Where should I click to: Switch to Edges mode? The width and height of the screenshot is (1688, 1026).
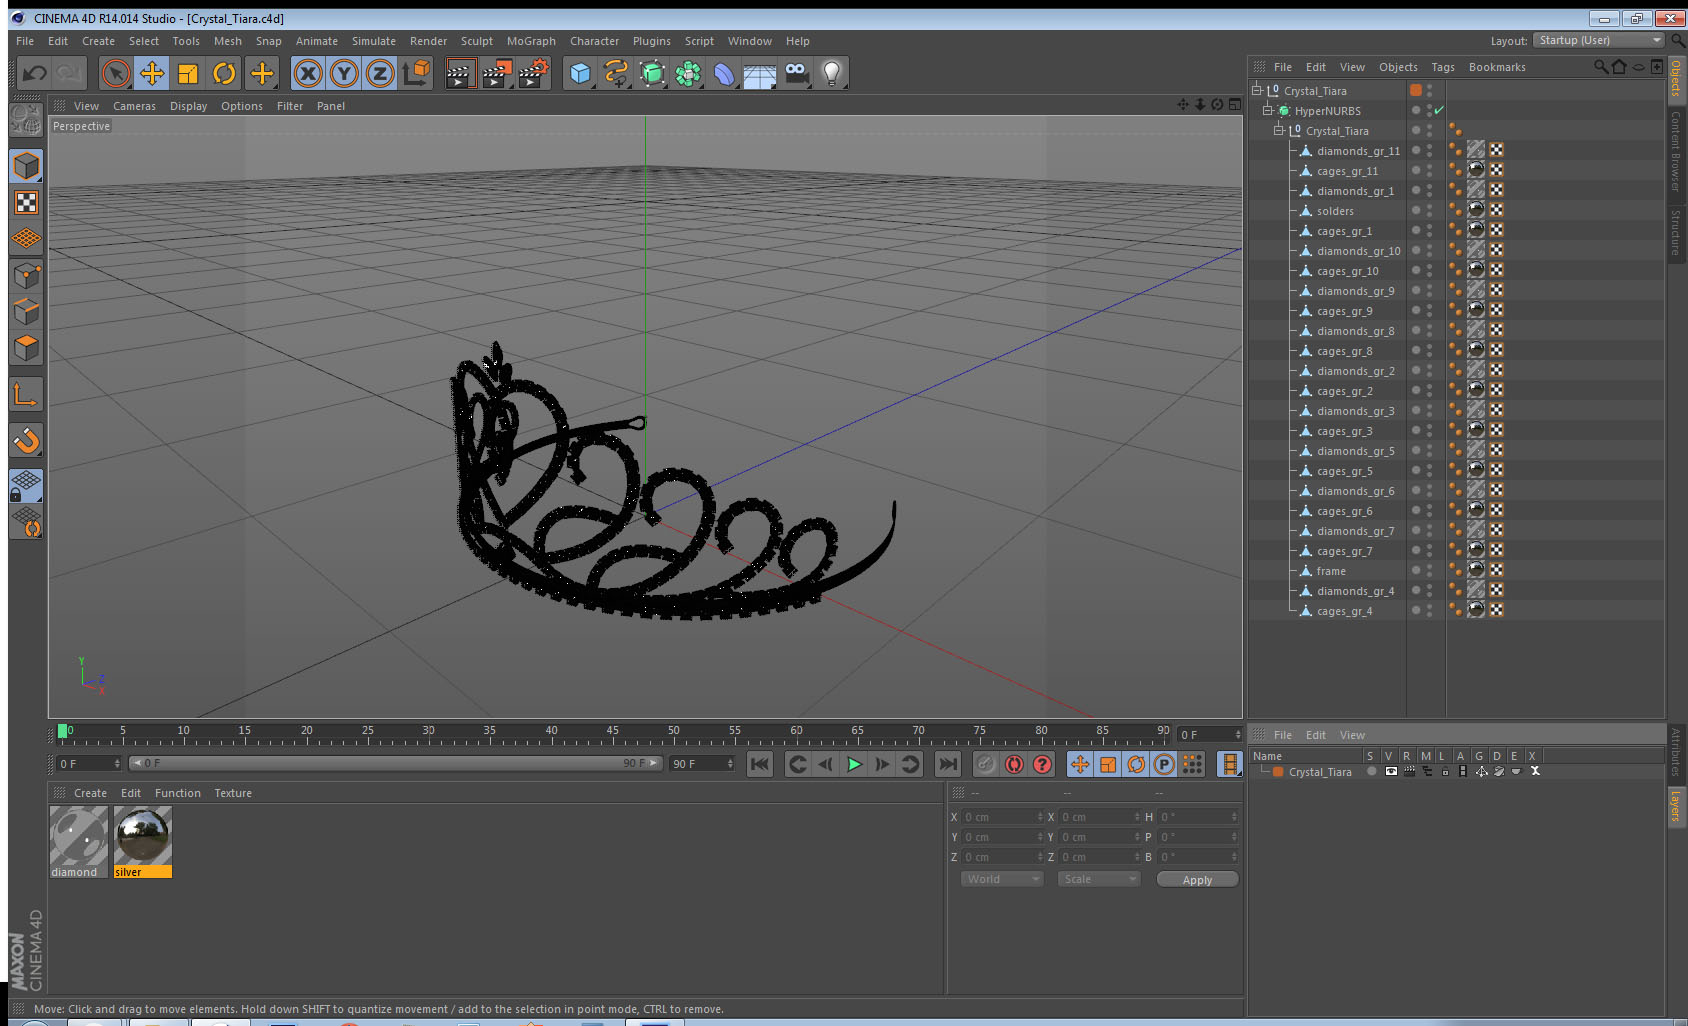26,311
